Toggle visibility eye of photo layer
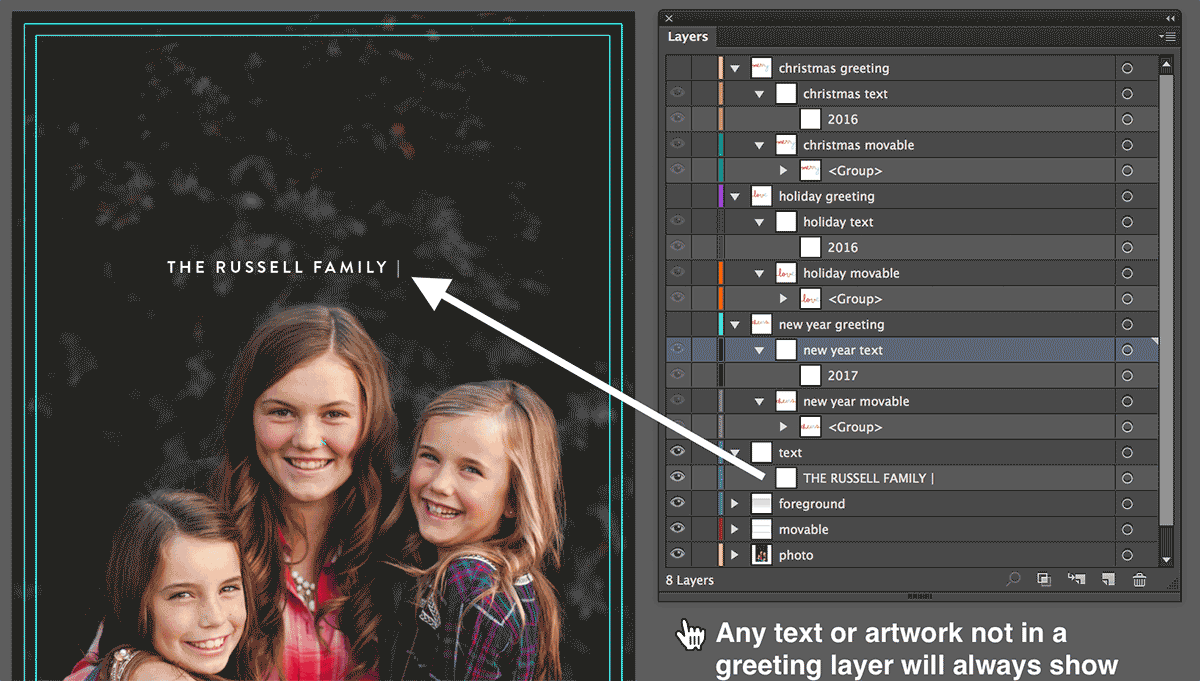1200x681 pixels. [678, 555]
